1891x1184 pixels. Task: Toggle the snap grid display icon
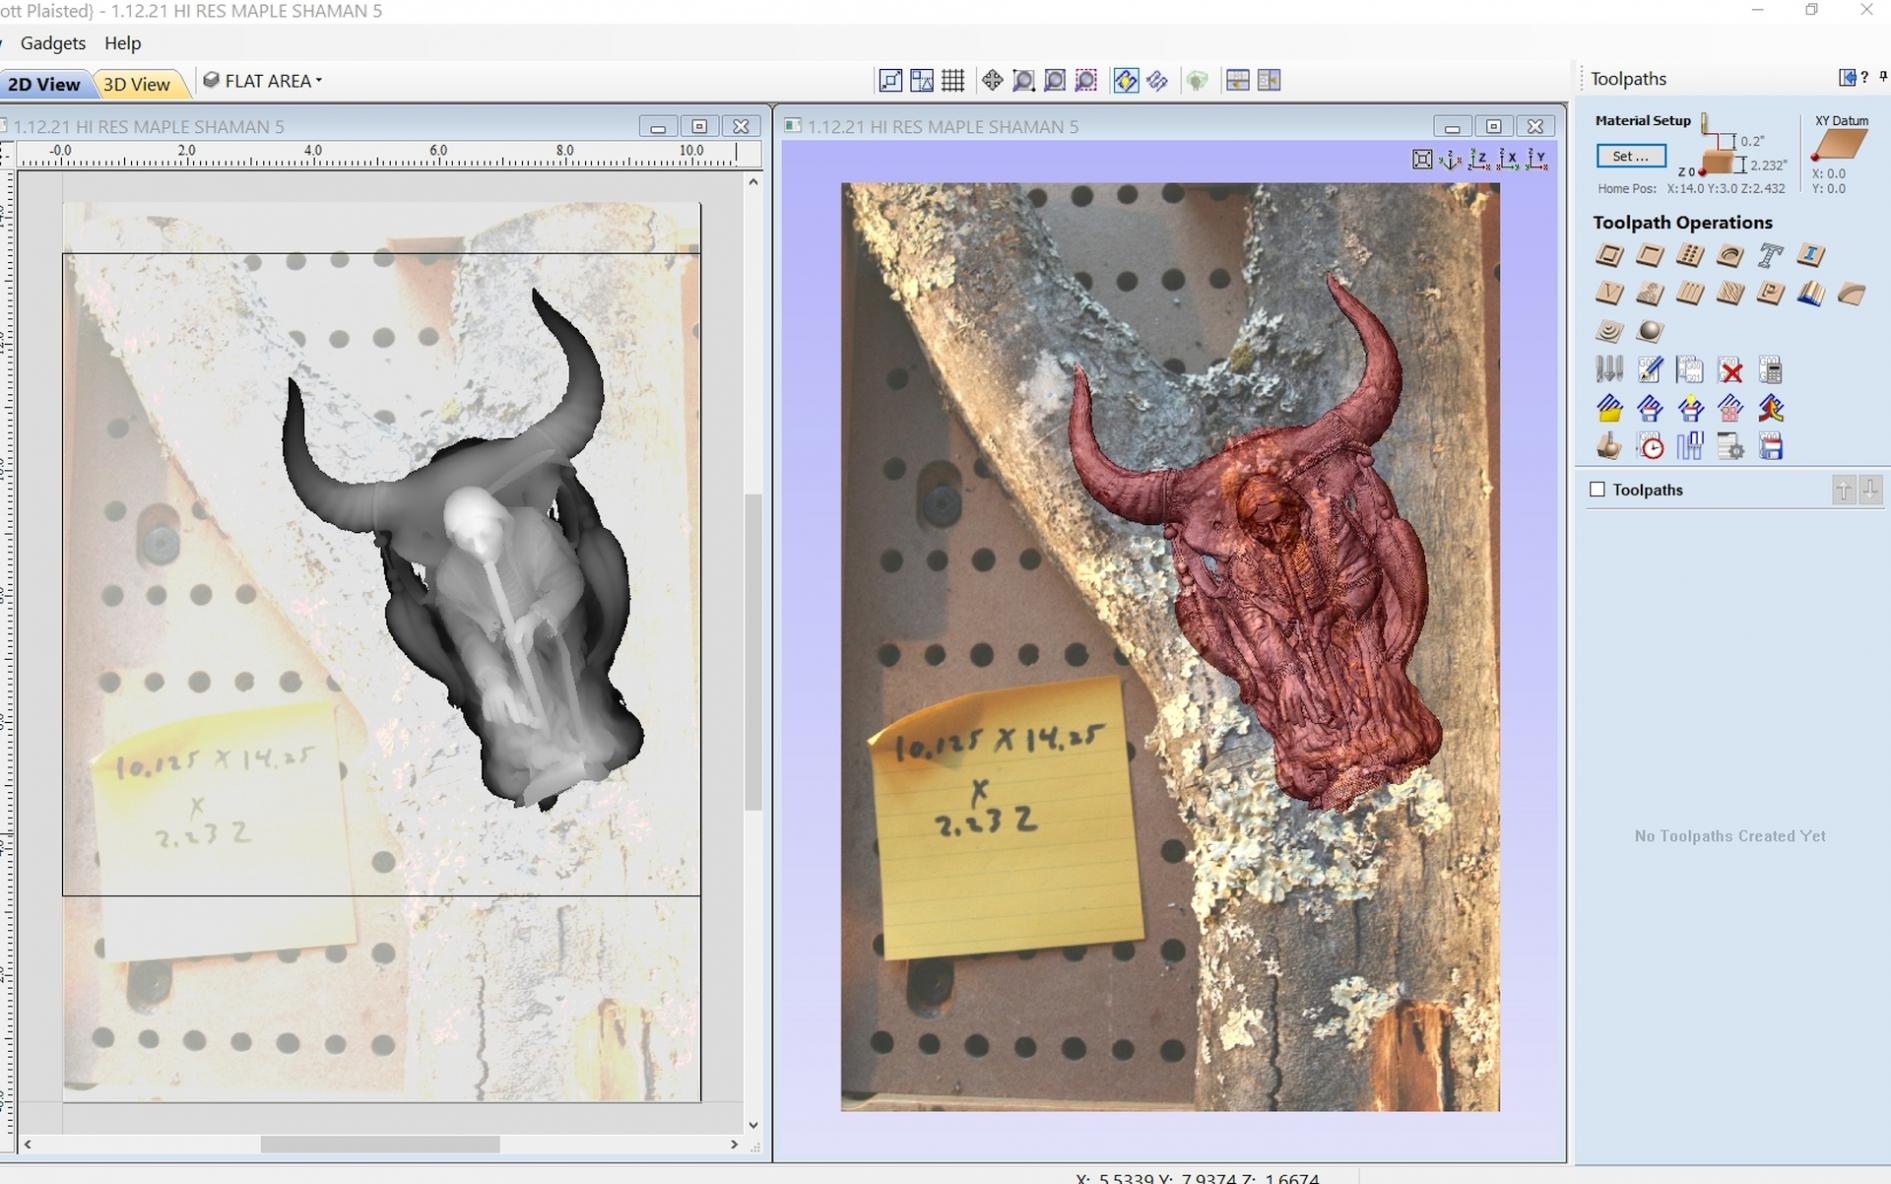[x=953, y=81]
